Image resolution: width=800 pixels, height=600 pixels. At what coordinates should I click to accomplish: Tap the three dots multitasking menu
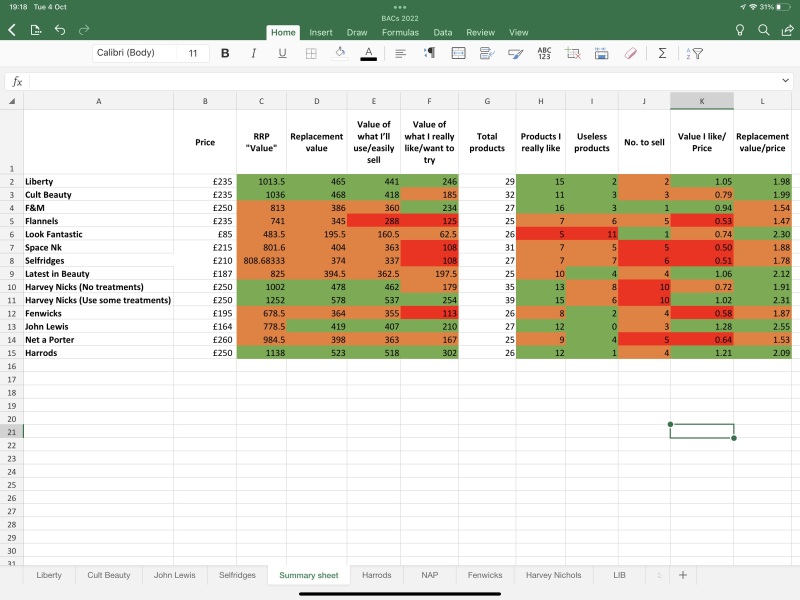point(400,7)
